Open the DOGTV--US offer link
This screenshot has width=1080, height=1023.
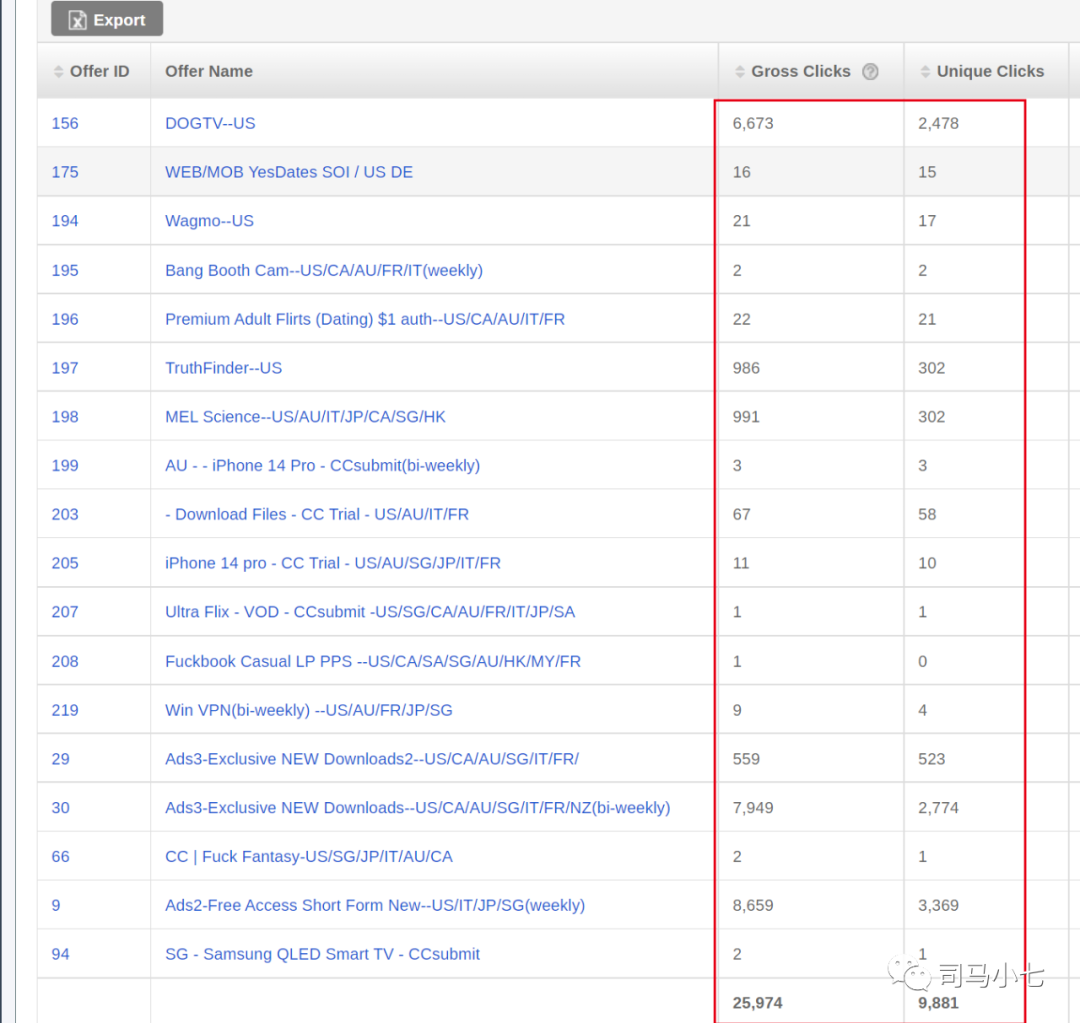210,123
